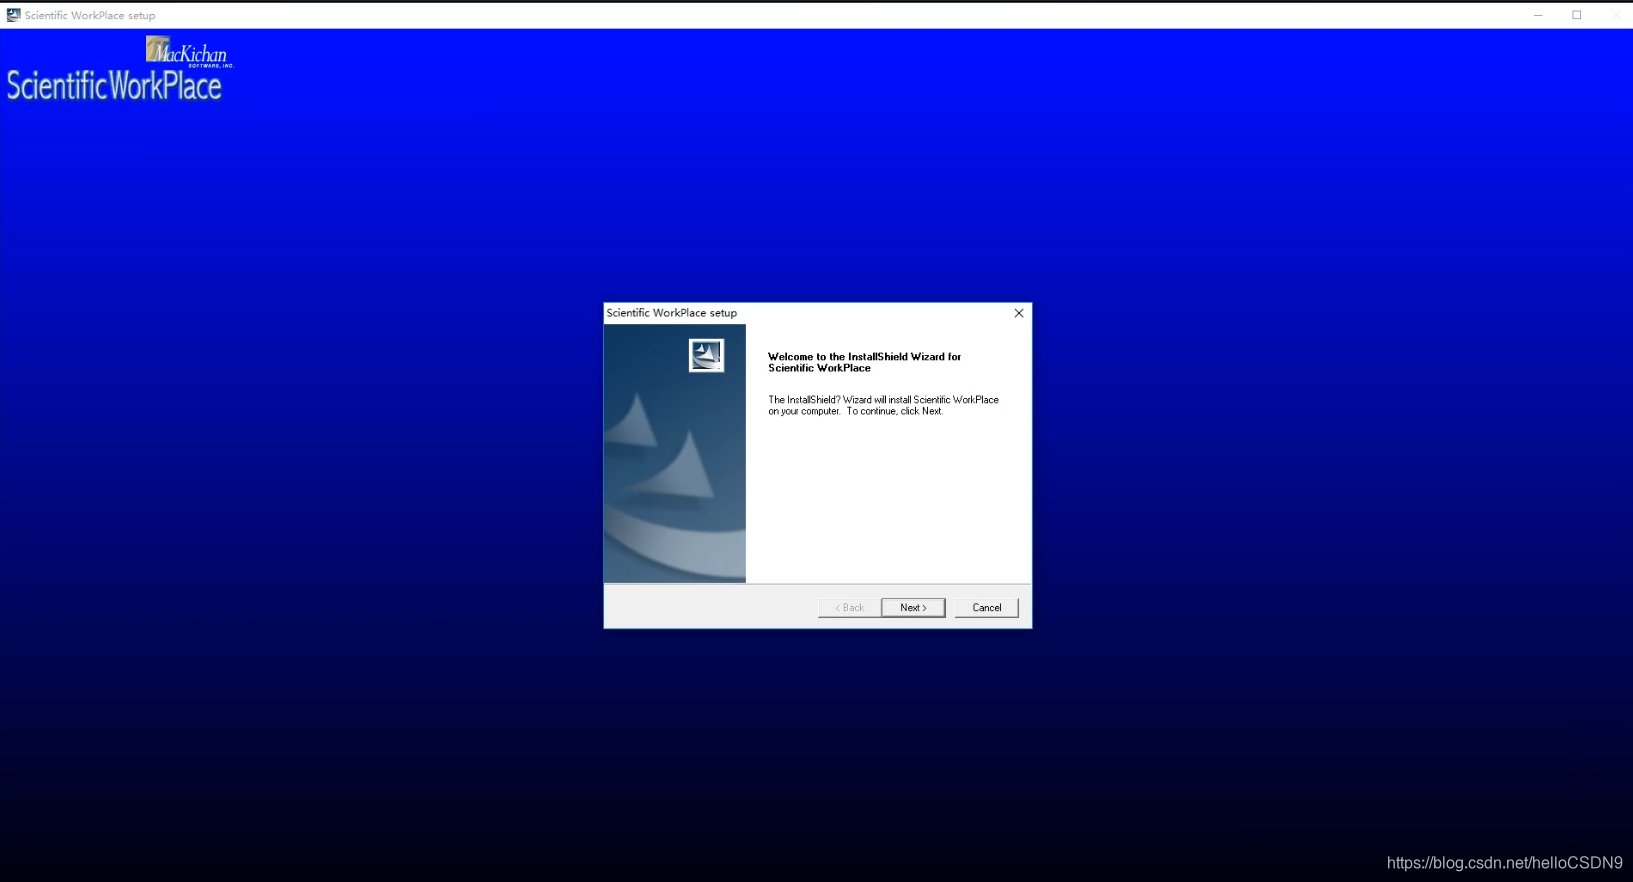The width and height of the screenshot is (1633, 882).
Task: Close the Scientific WorkPlace setup dialog
Action: pyautogui.click(x=1019, y=313)
